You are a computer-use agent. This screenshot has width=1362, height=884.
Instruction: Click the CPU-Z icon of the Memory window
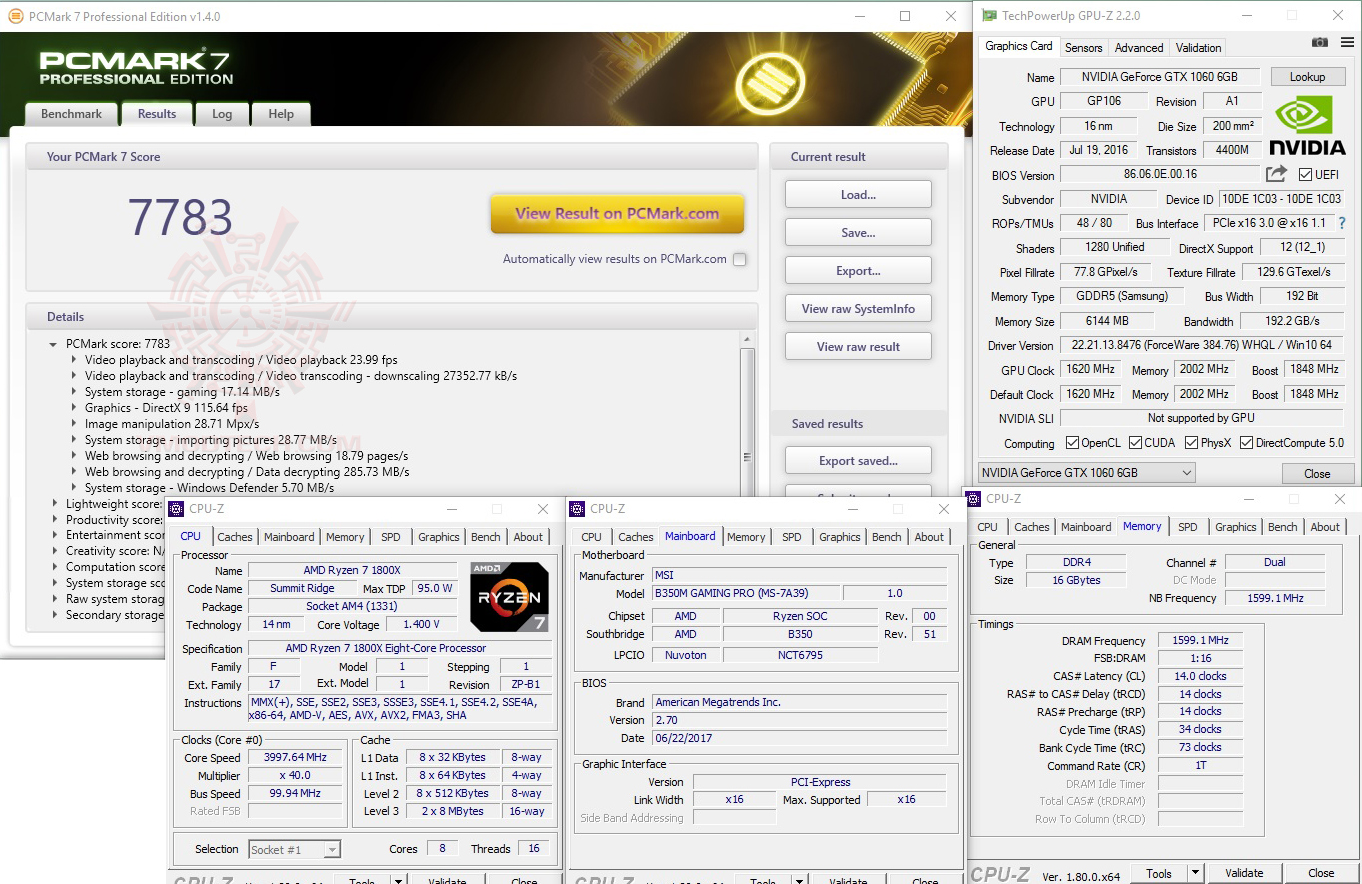[974, 498]
